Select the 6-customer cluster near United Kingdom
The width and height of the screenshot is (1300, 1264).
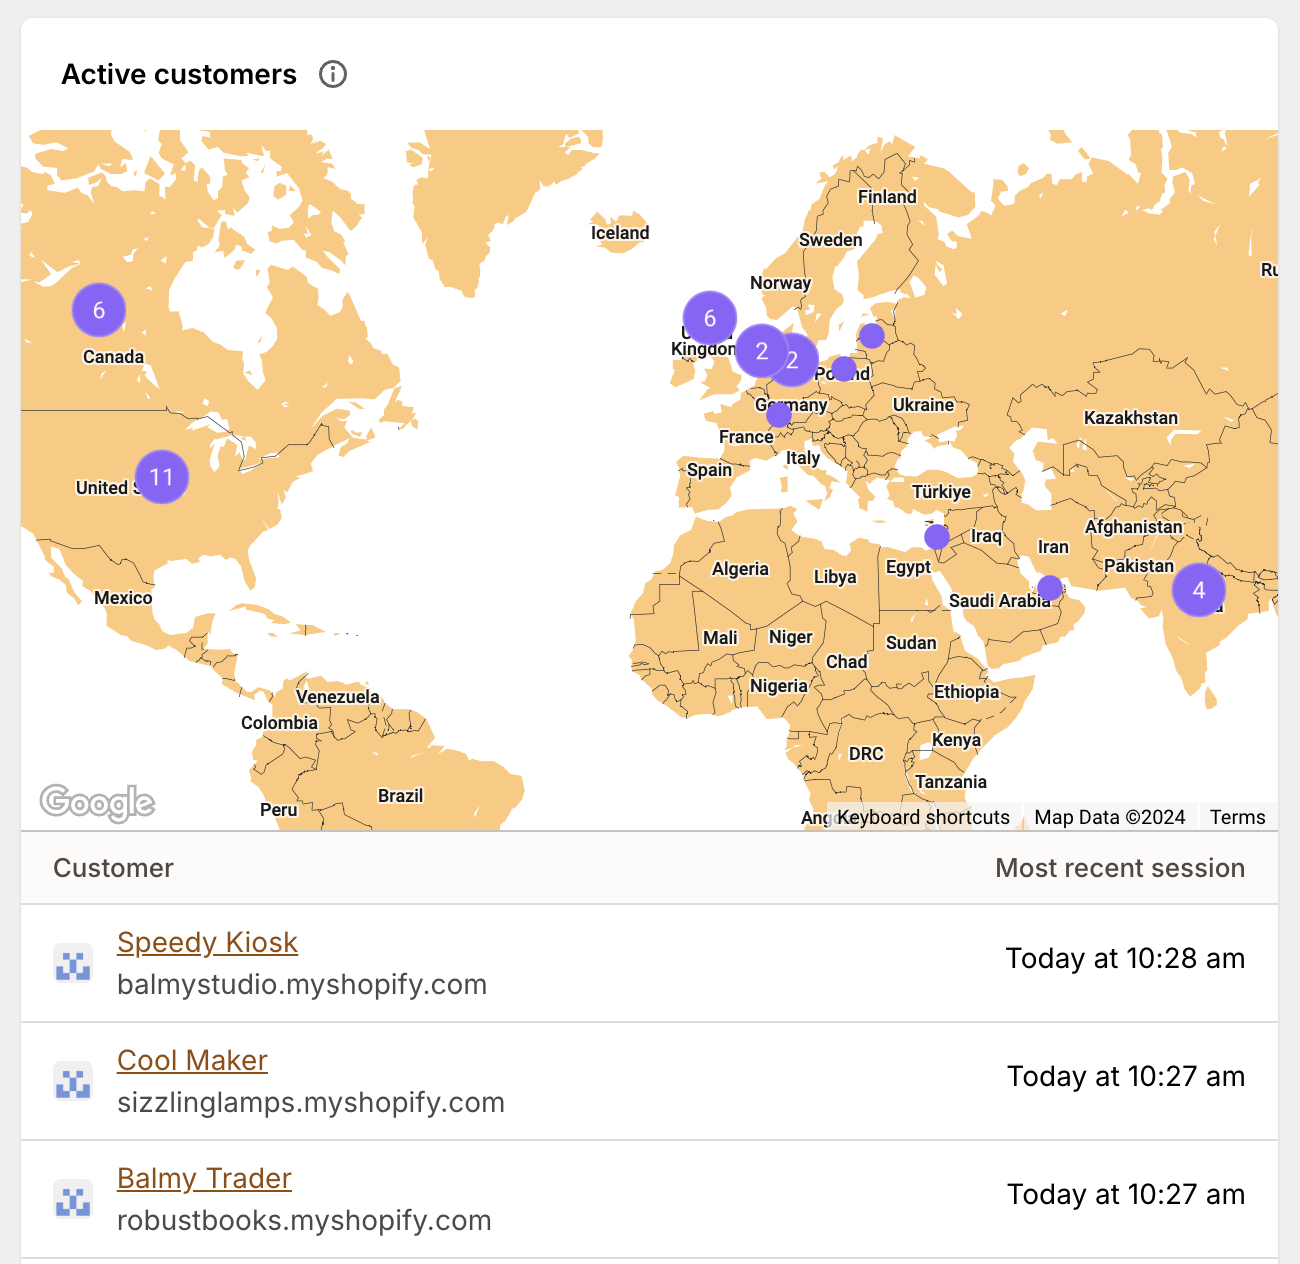click(x=709, y=319)
